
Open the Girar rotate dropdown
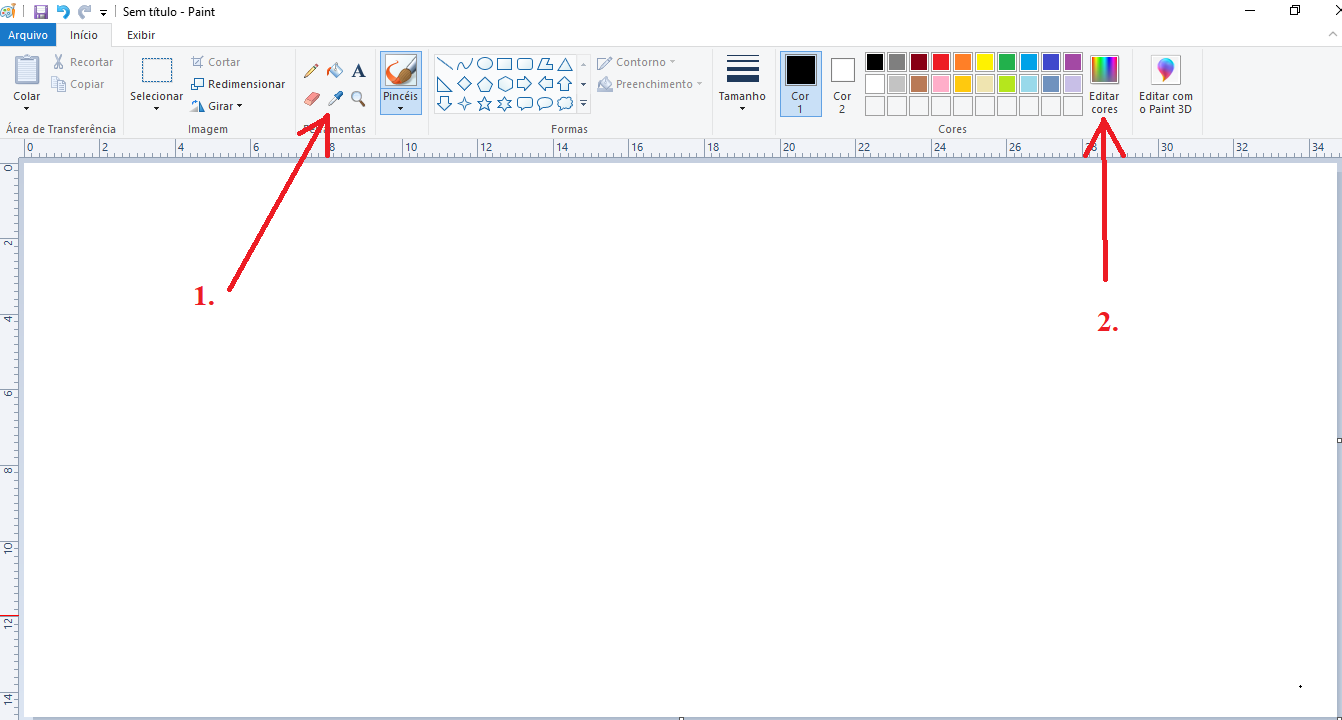[218, 106]
